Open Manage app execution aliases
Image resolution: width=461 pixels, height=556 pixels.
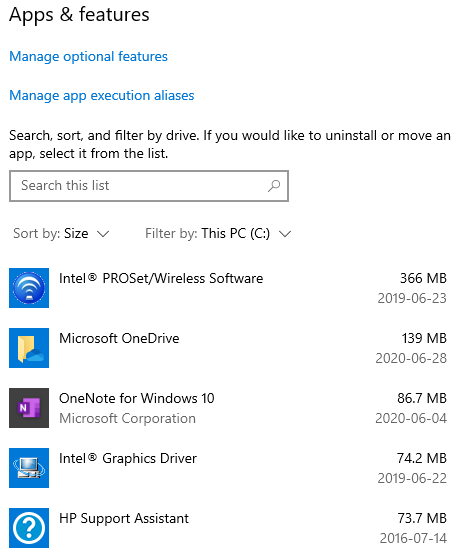[102, 96]
